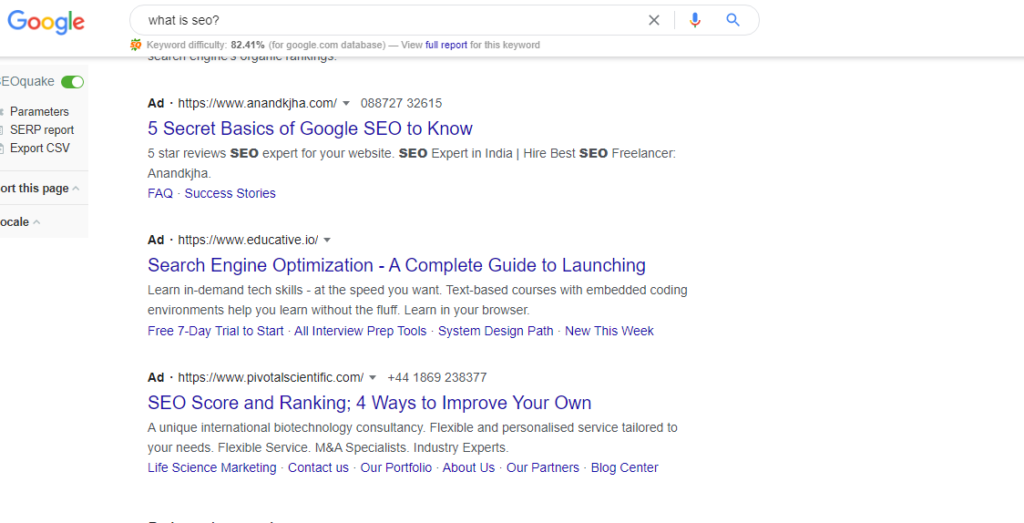The width and height of the screenshot is (1024, 523).
Task: Click the SEOquake icon beside Keyword difficulty
Action: (x=136, y=45)
